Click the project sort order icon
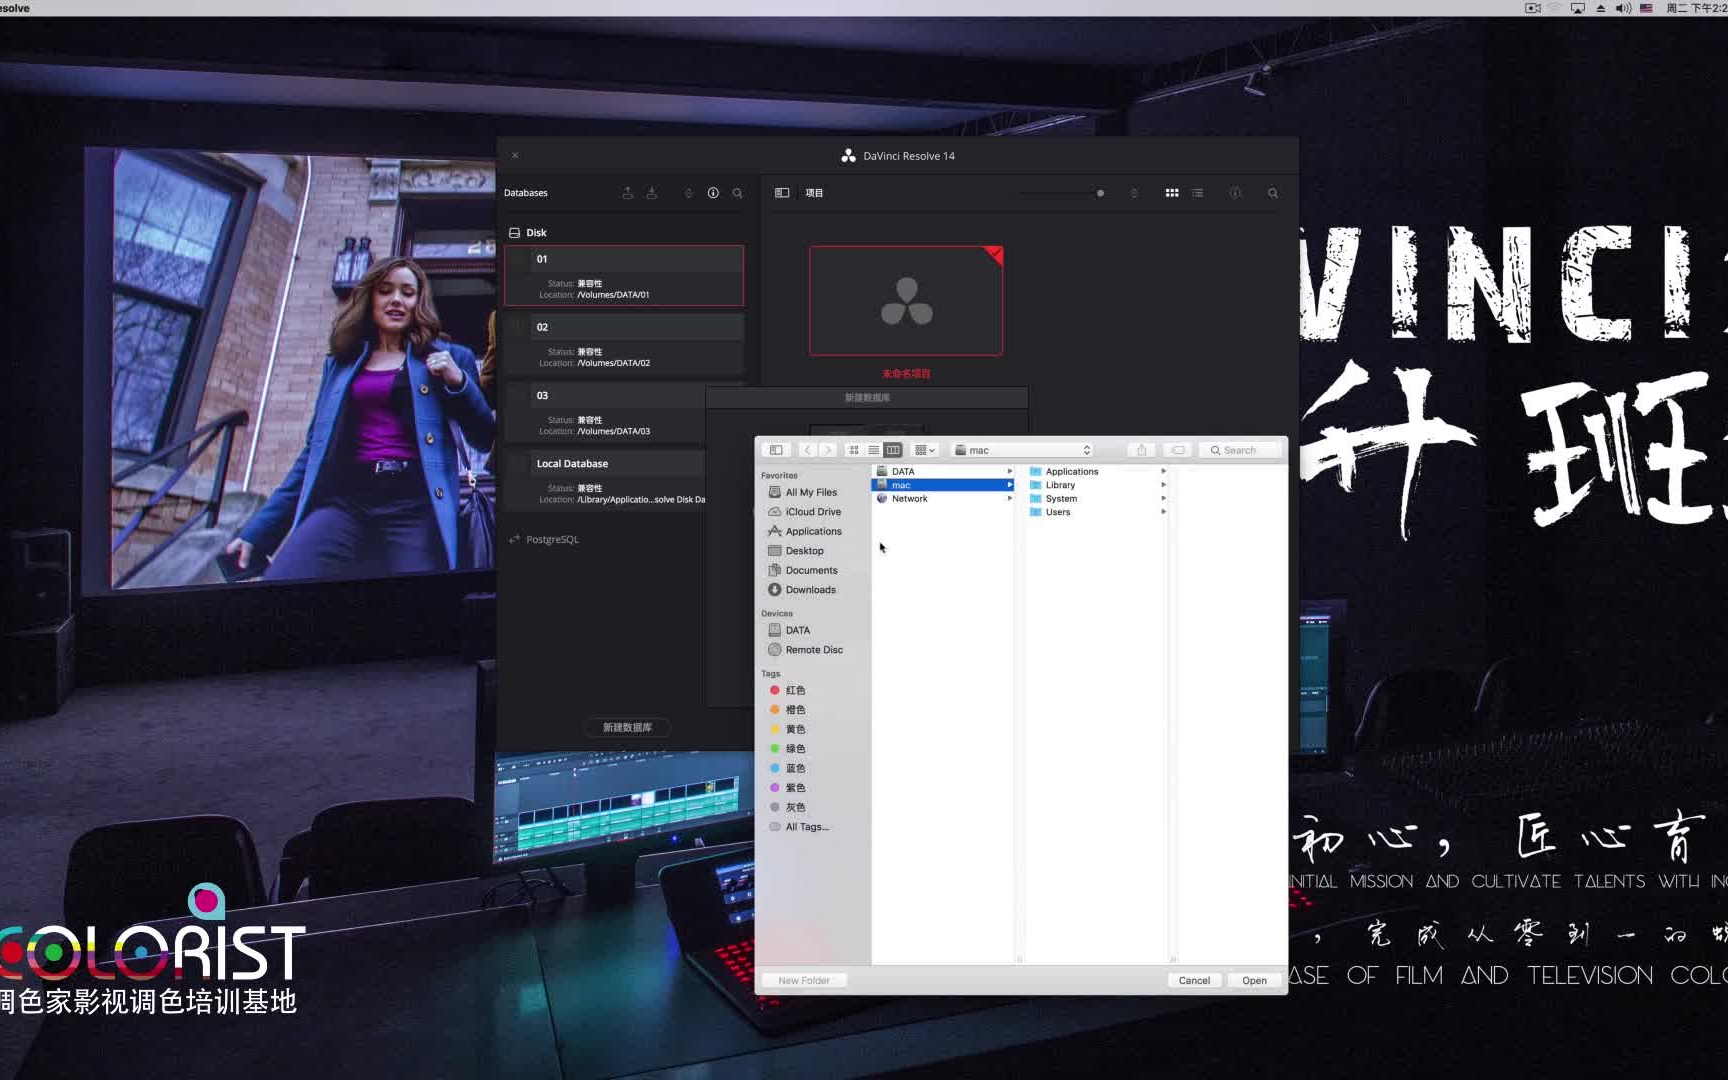This screenshot has width=1728, height=1080. [1134, 193]
